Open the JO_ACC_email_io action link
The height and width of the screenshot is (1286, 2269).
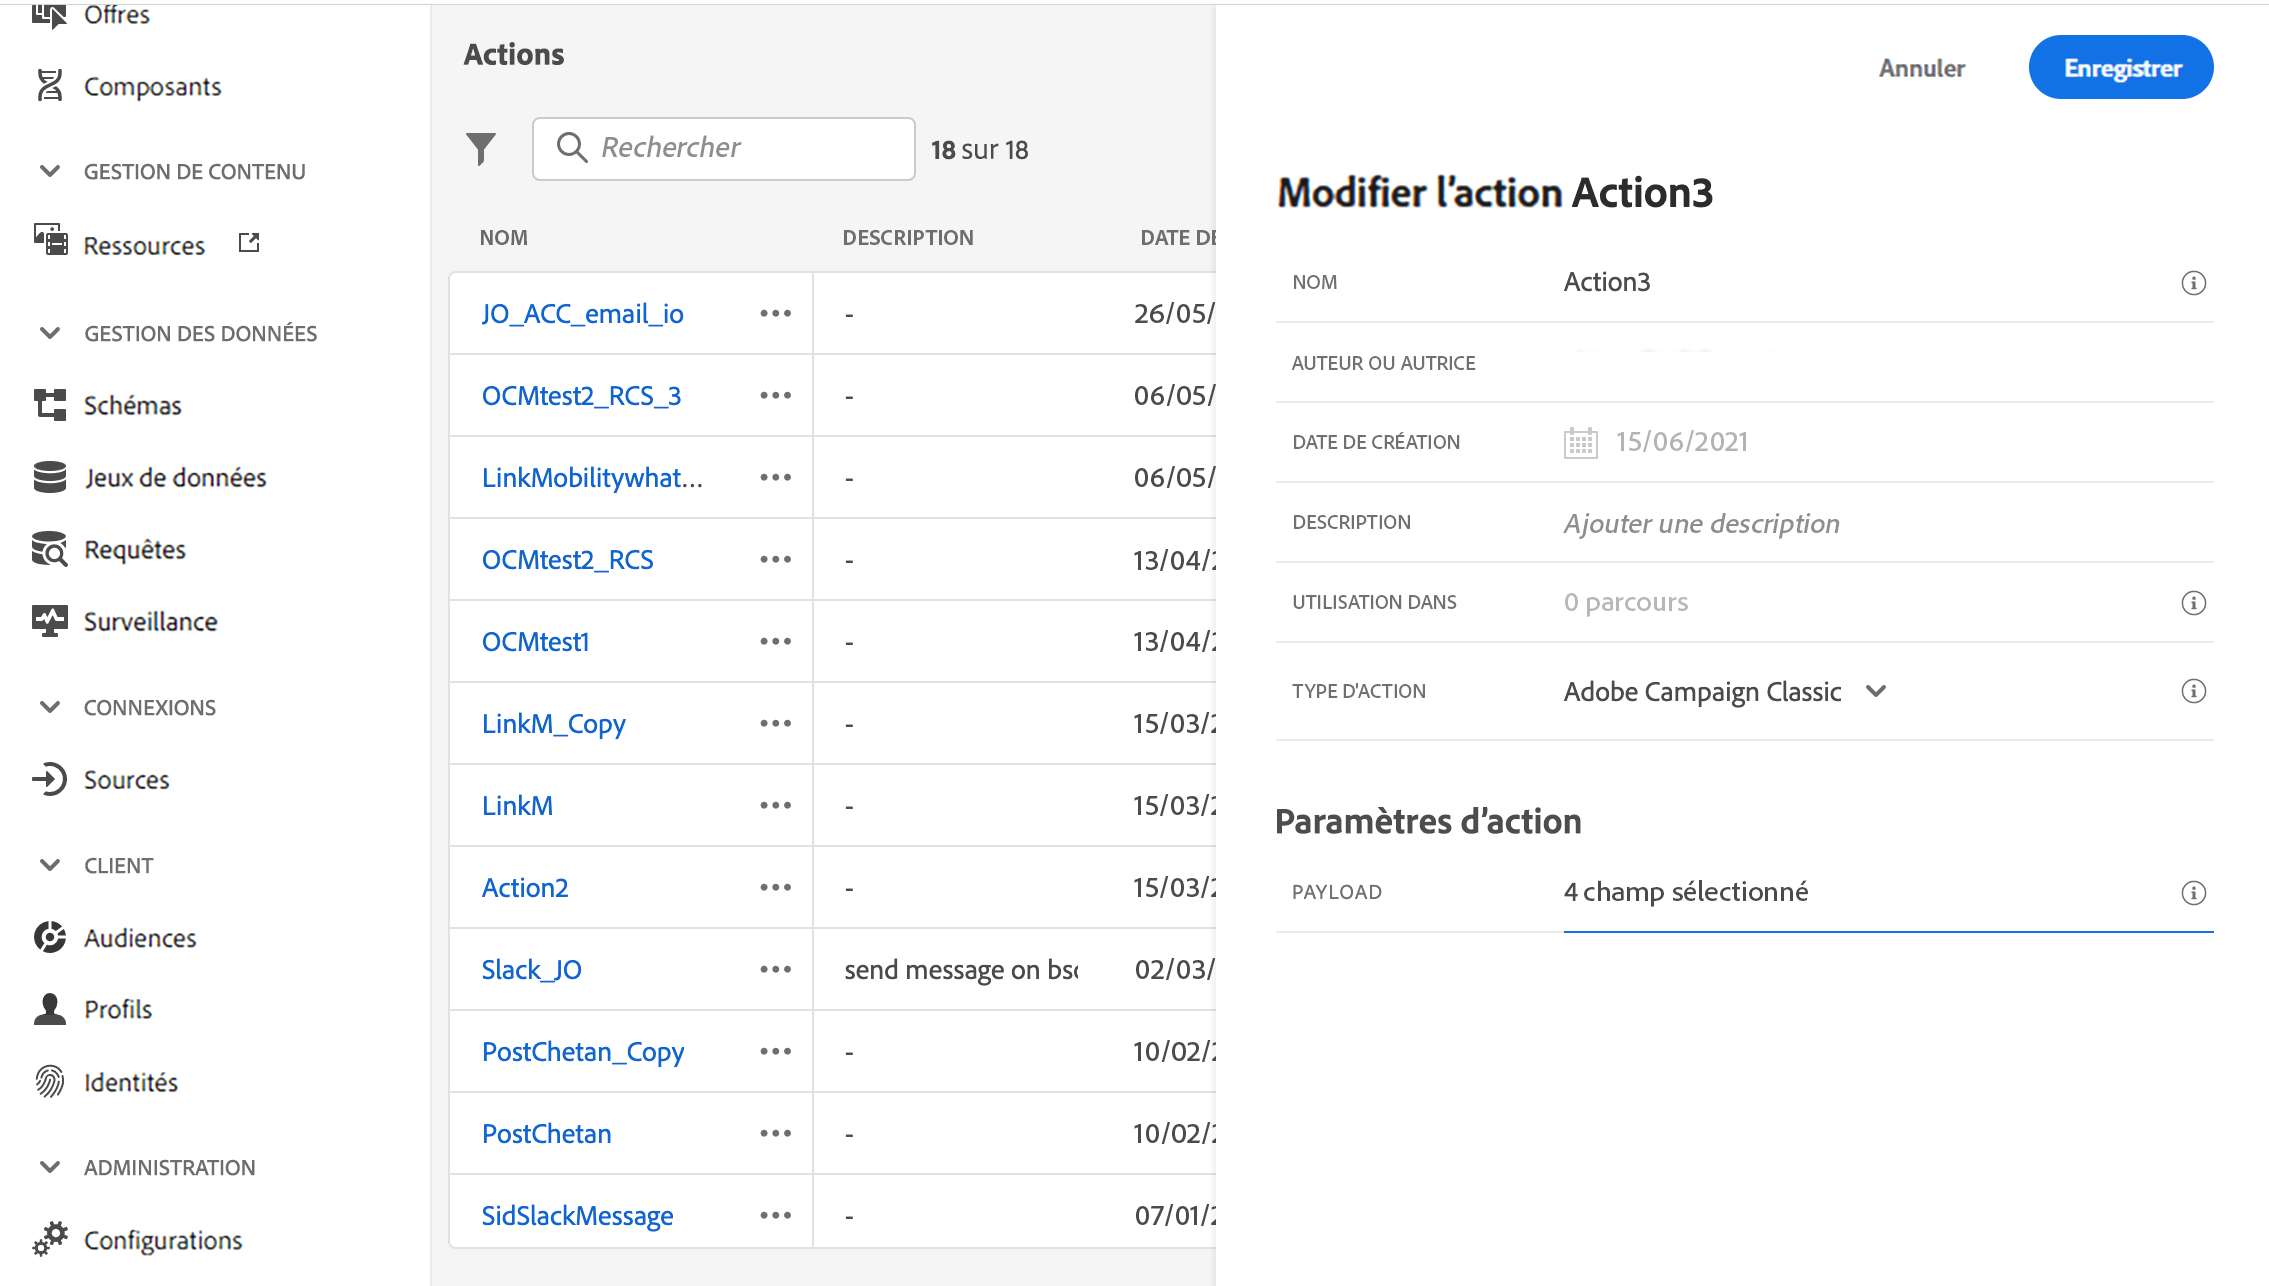coord(582,314)
